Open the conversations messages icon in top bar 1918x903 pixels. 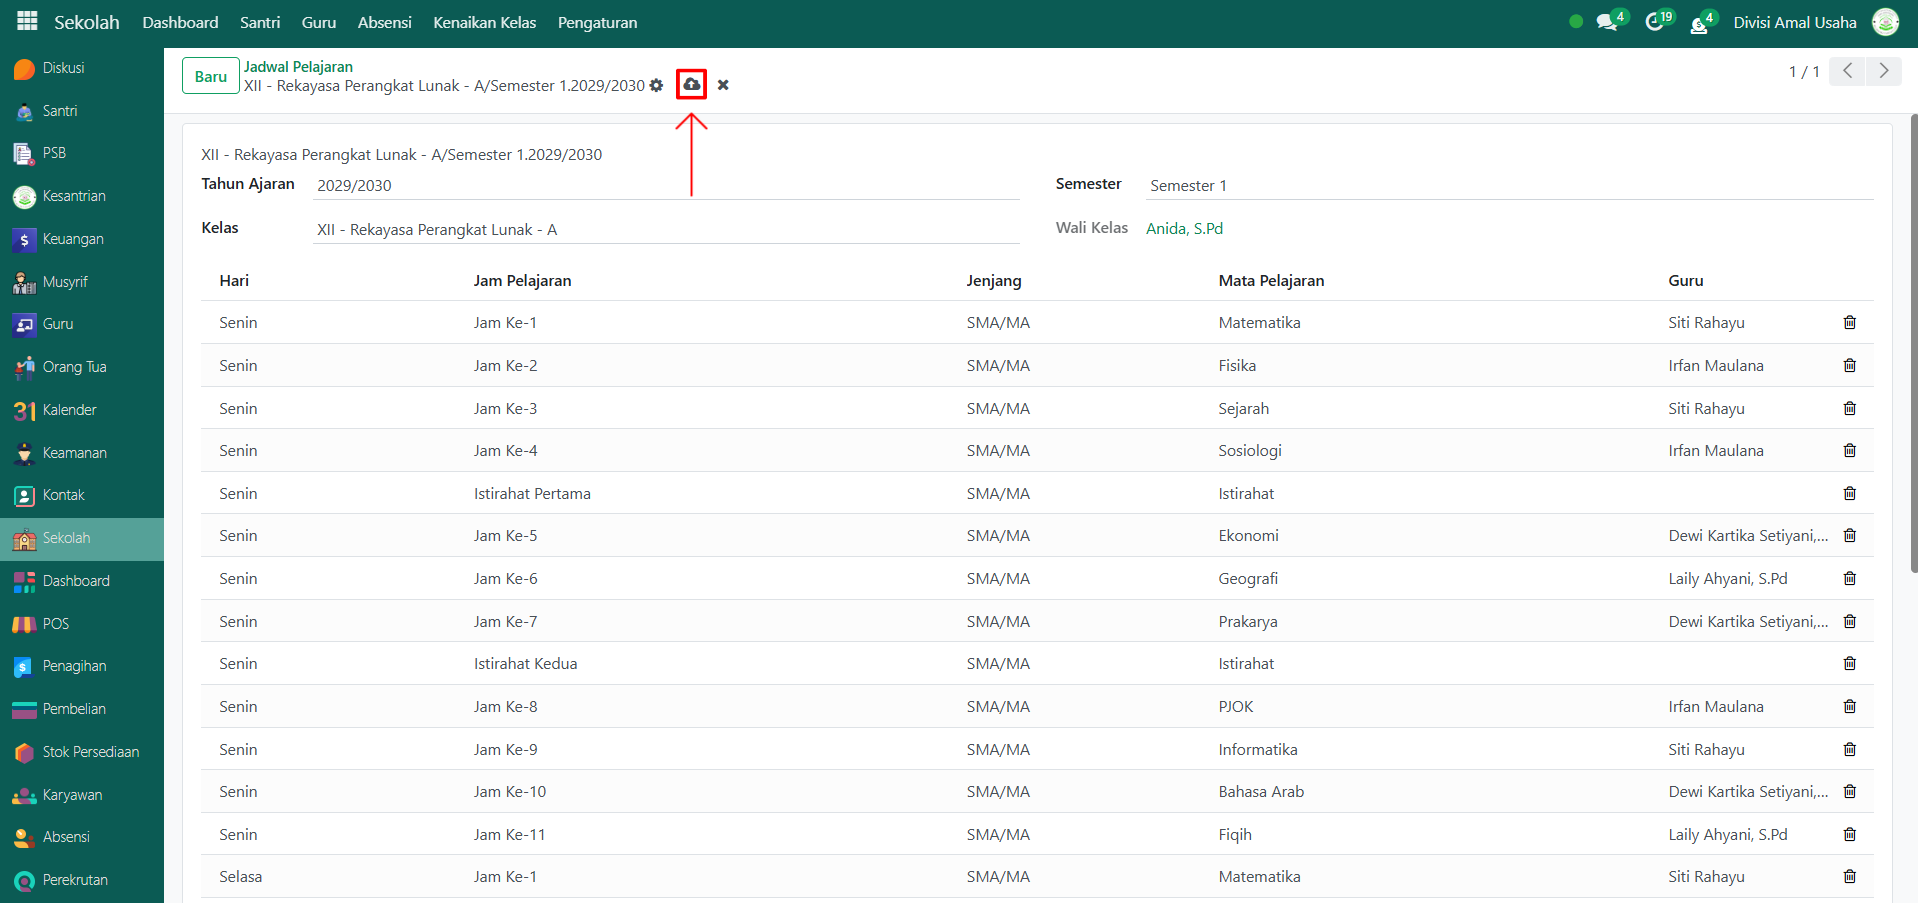pyautogui.click(x=1607, y=22)
